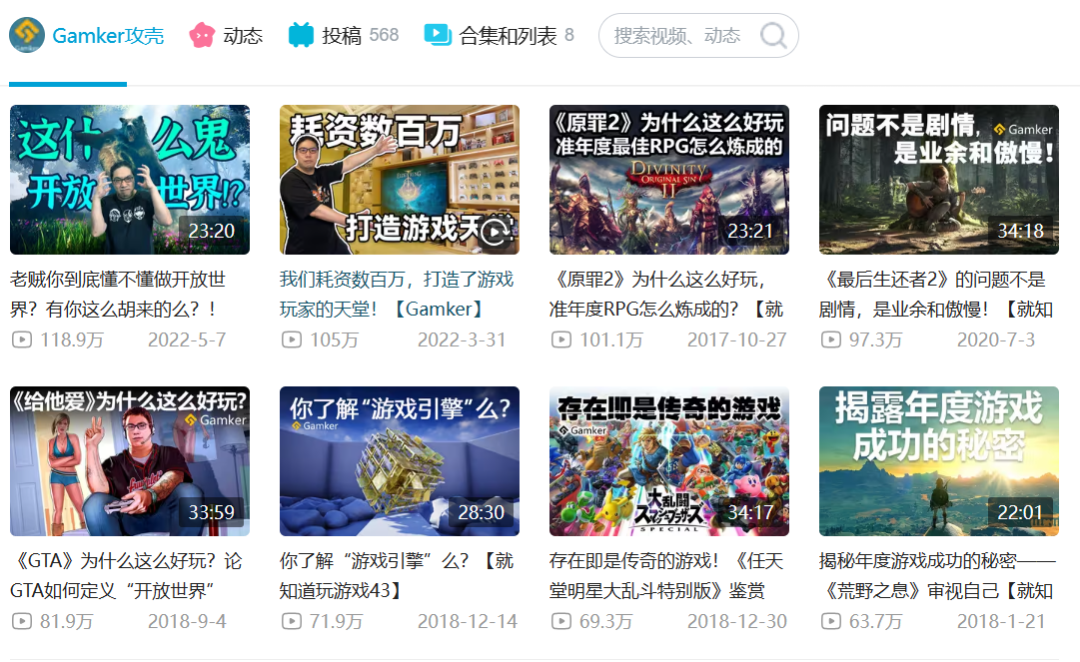The width and height of the screenshot is (1080, 662).
Task: Open the Divinity Original Sin II thumbnail
Action: point(669,180)
